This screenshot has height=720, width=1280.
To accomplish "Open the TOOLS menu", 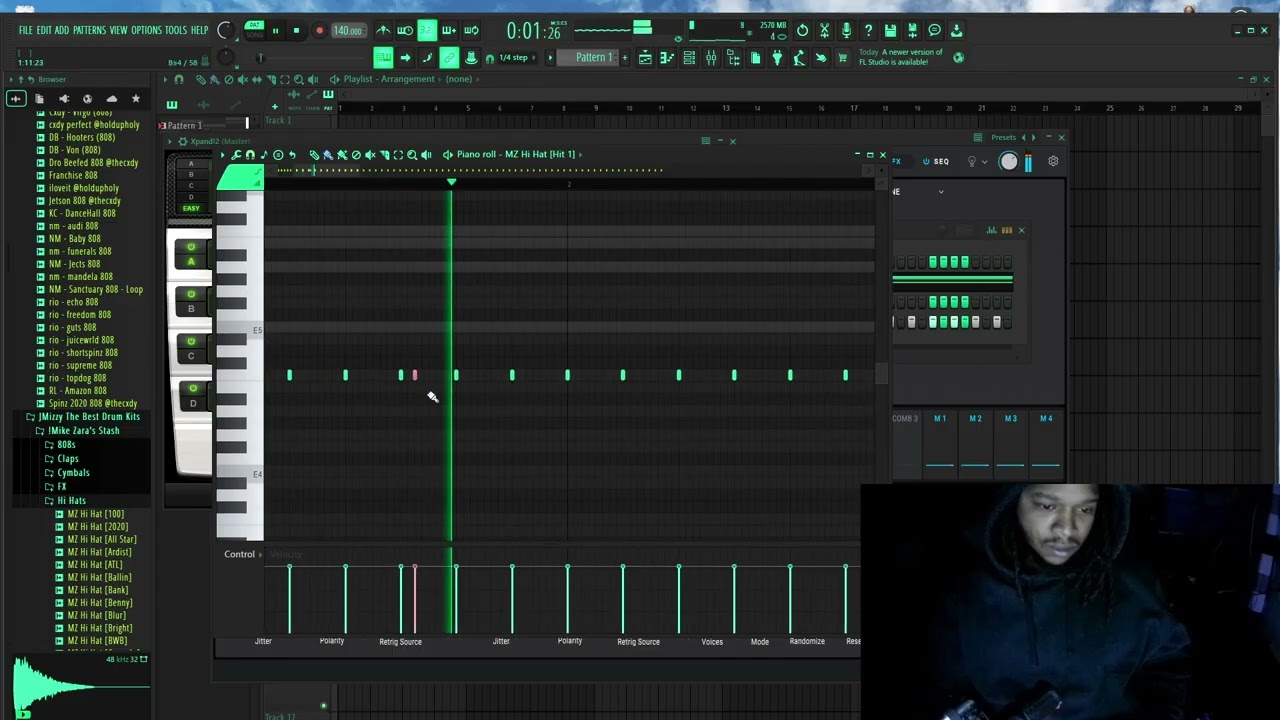I will pyautogui.click(x=176, y=30).
